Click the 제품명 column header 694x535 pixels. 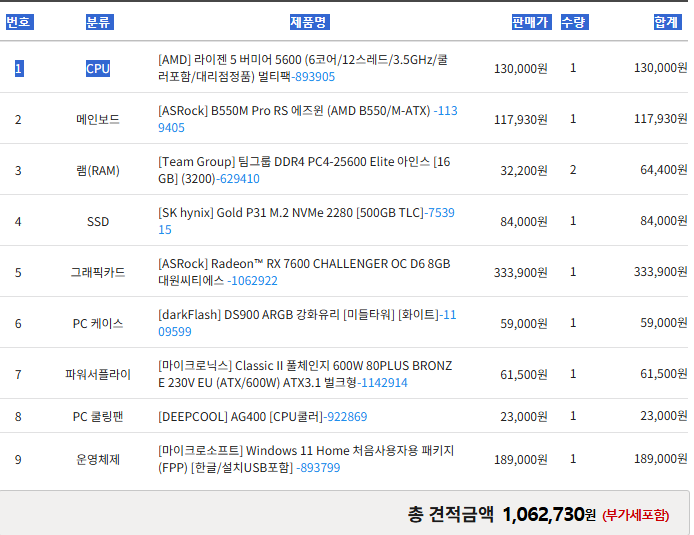309,22
